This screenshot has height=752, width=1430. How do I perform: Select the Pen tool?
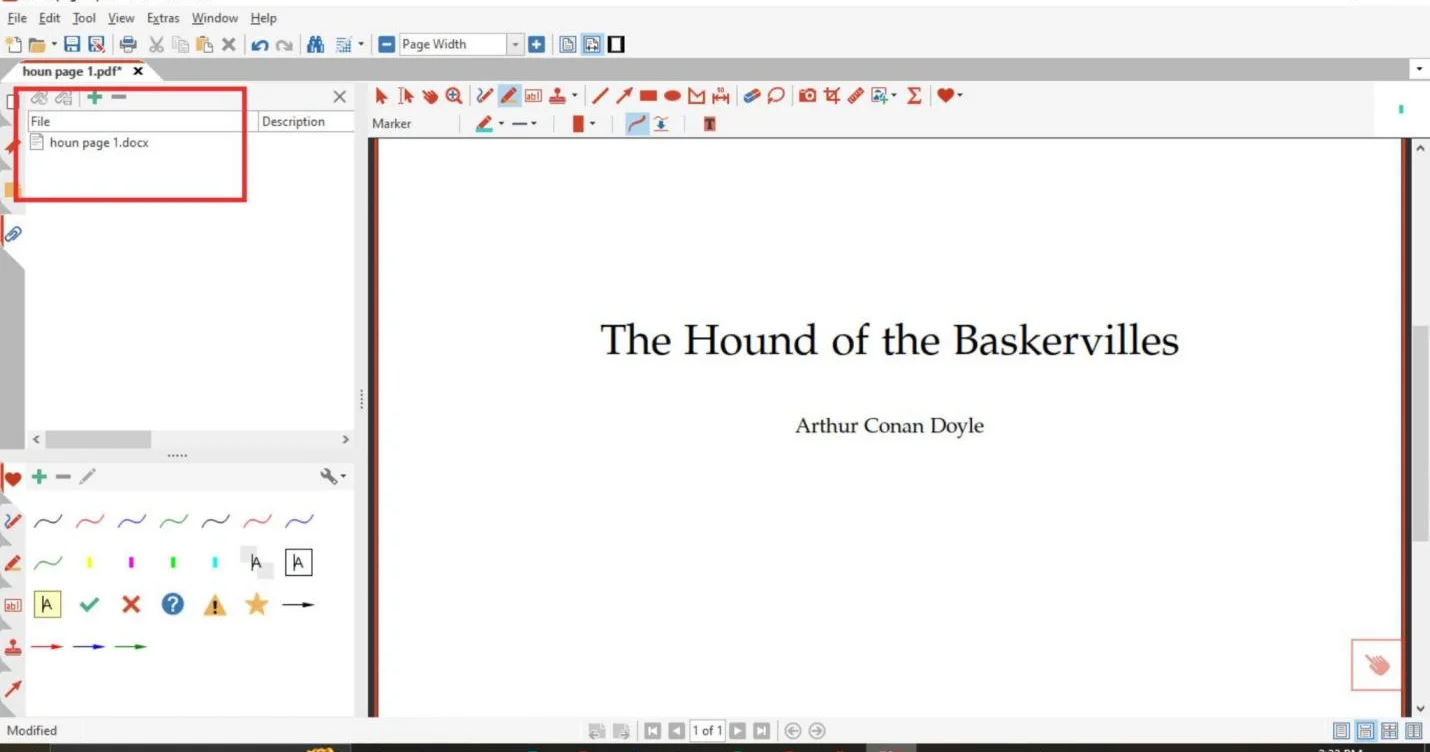click(485, 96)
